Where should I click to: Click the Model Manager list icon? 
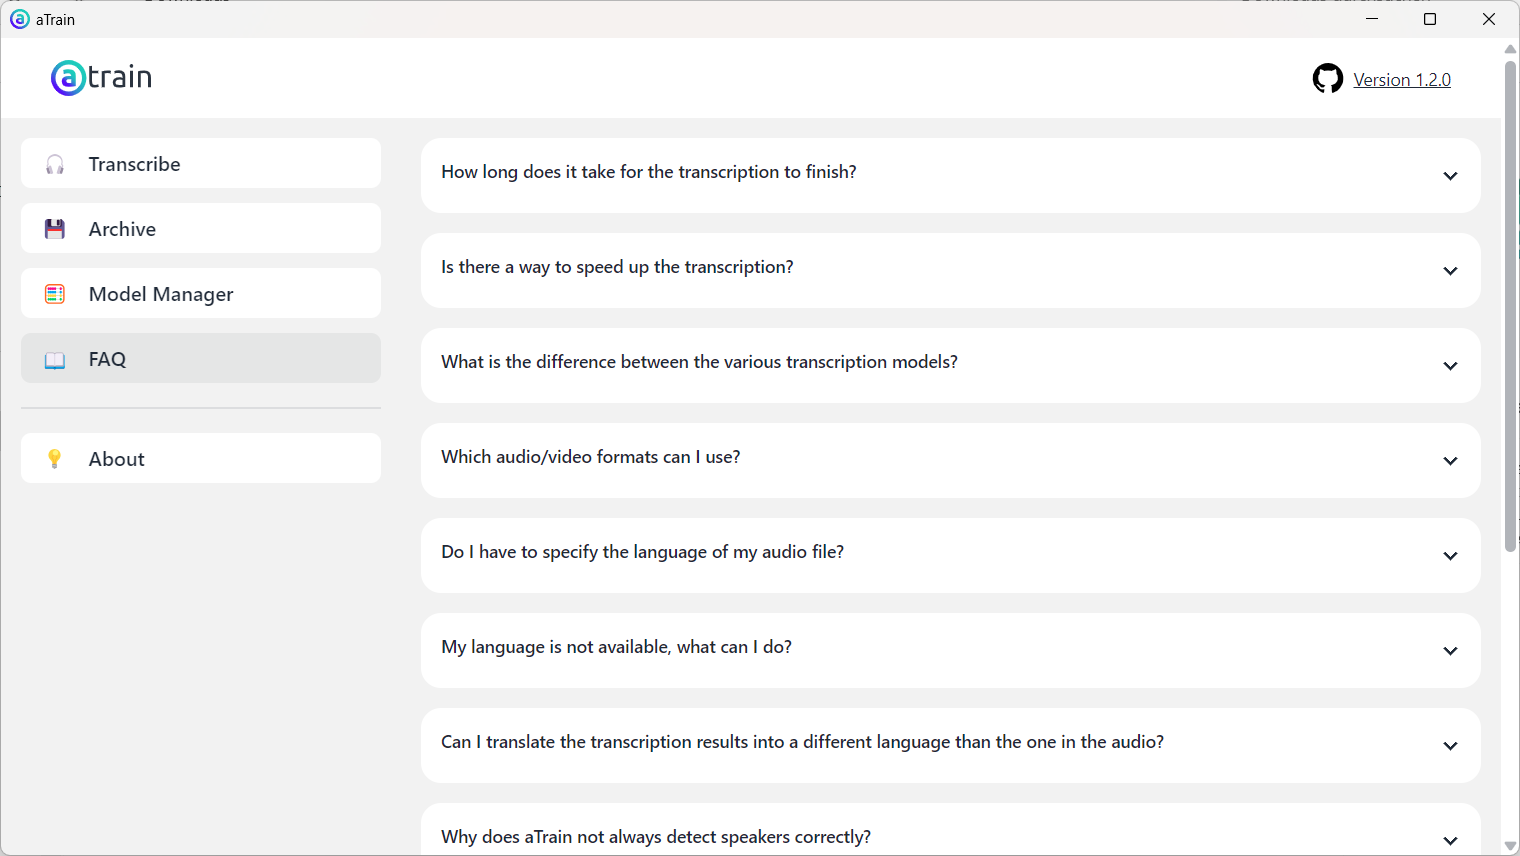pyautogui.click(x=55, y=294)
